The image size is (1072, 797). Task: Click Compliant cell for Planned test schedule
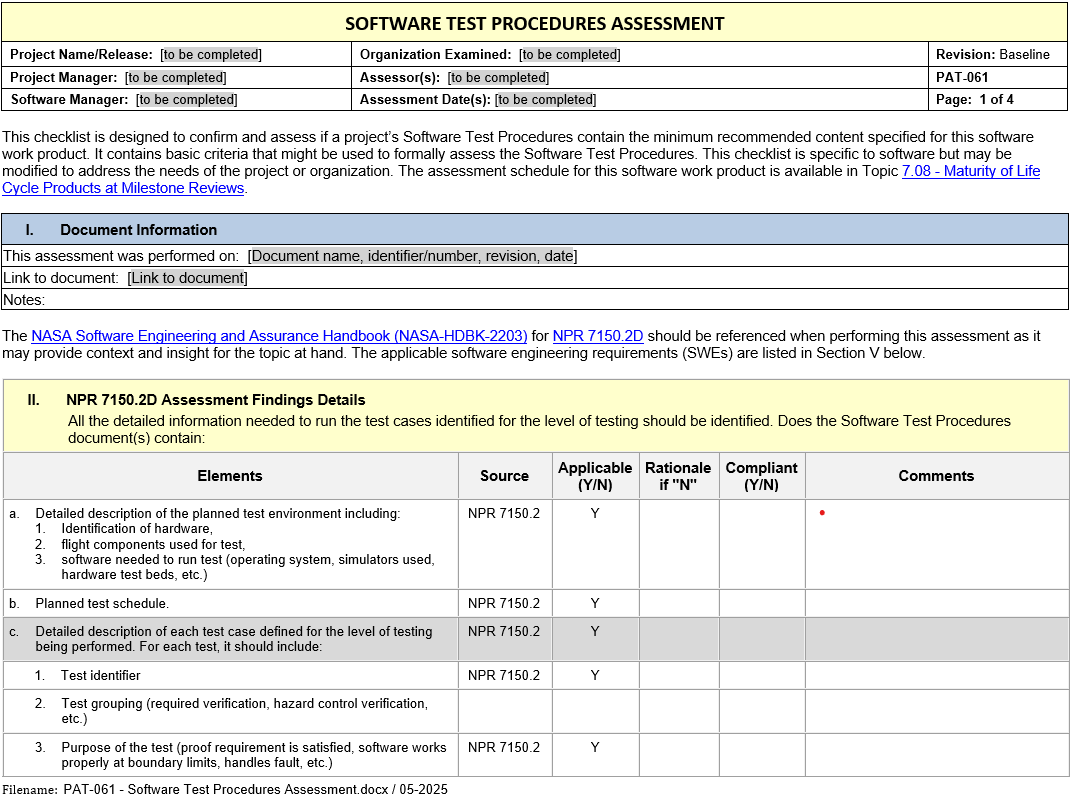click(x=761, y=603)
